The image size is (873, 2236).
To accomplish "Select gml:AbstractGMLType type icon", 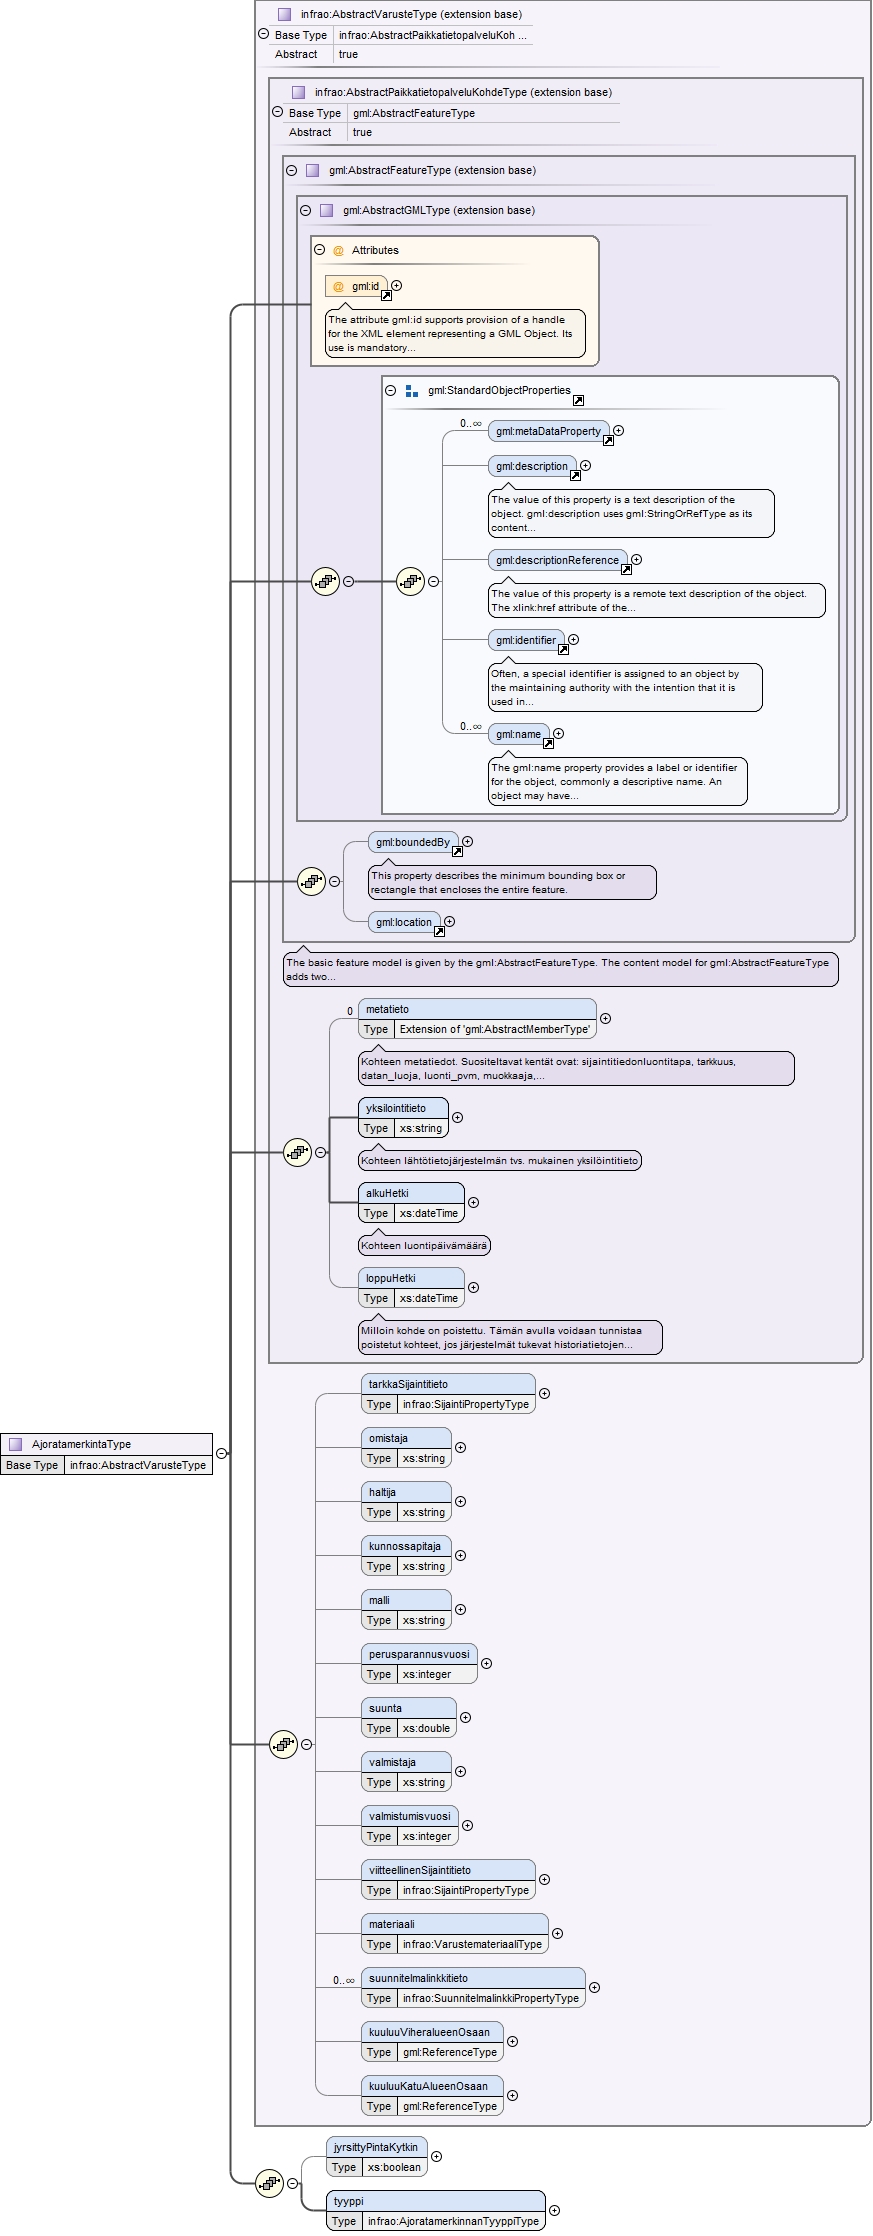I will pos(326,210).
